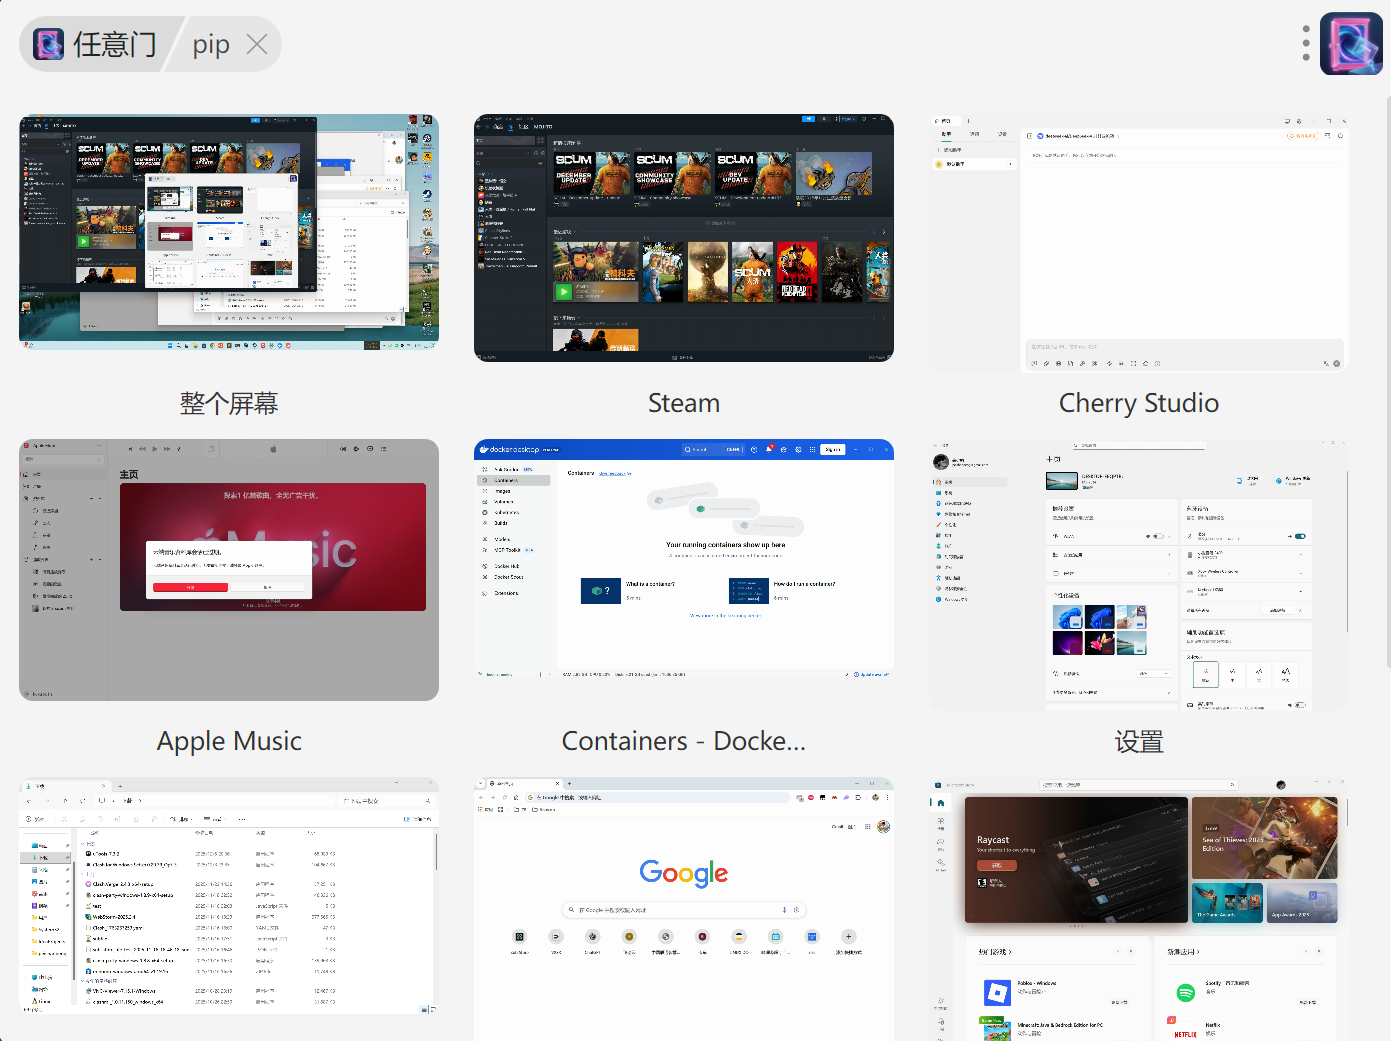Select the 整个屏幕 full screen thumbnail
Screen dimensions: 1391x1041
tap(229, 232)
